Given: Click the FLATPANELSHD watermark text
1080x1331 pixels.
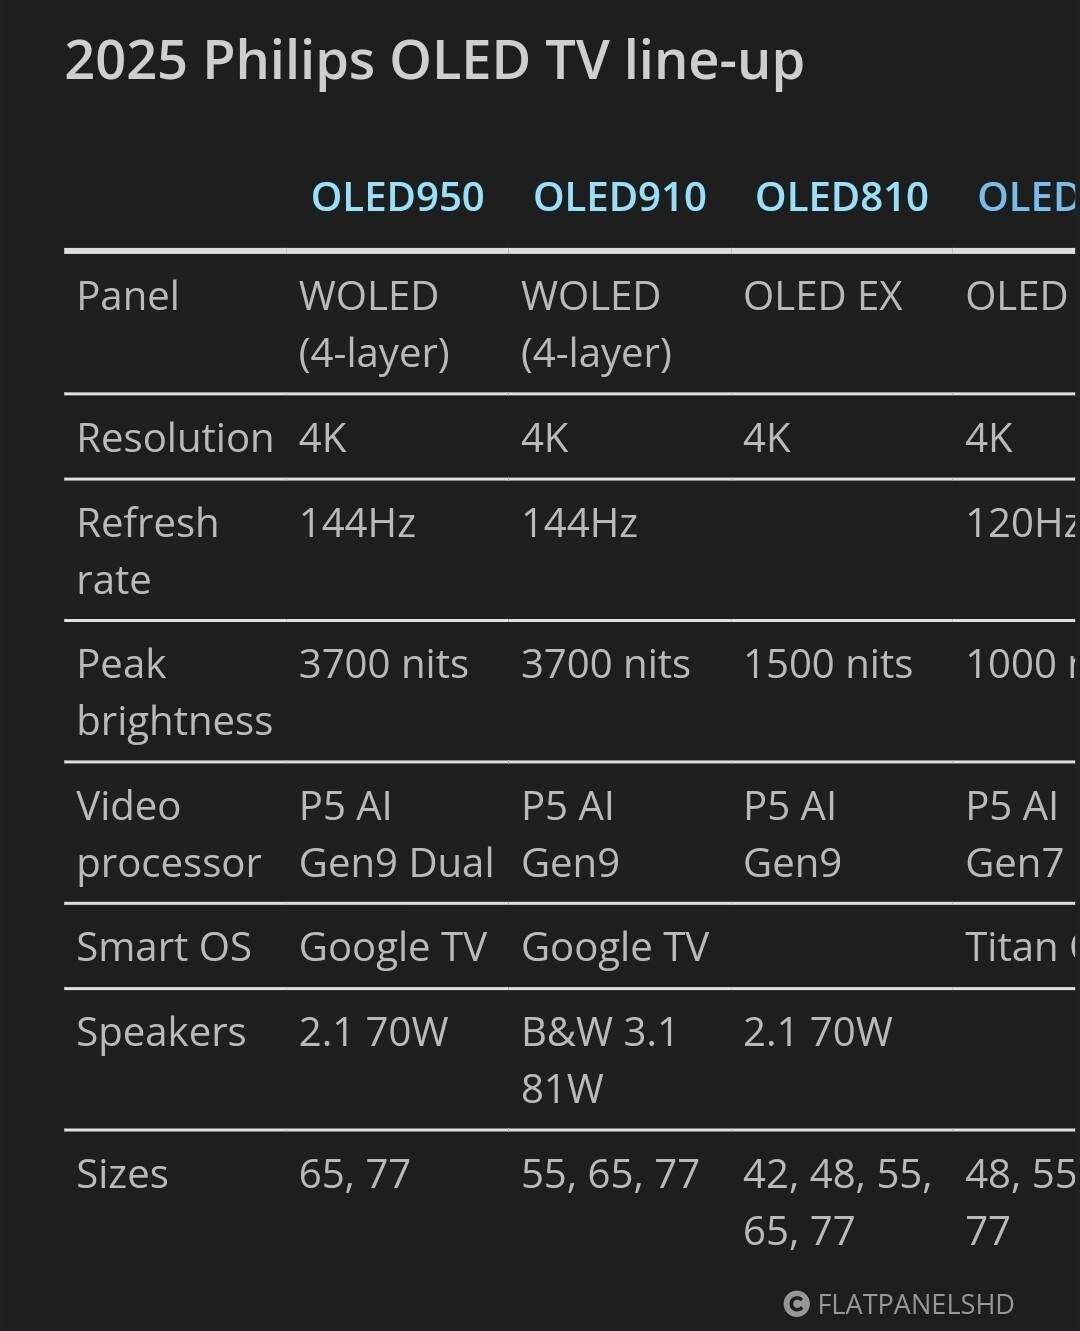Looking at the screenshot, I should click(915, 1304).
